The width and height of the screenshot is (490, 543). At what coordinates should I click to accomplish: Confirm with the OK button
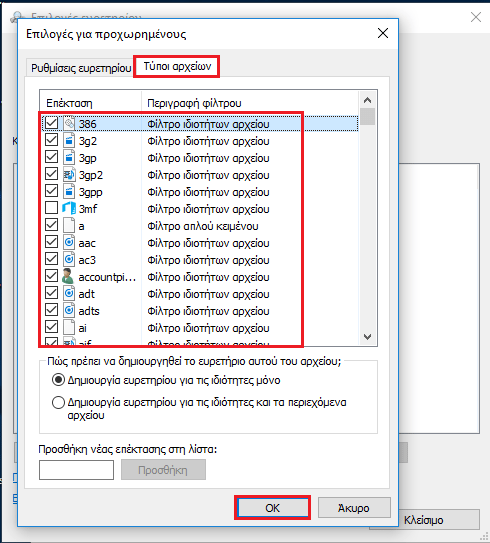[x=273, y=508]
